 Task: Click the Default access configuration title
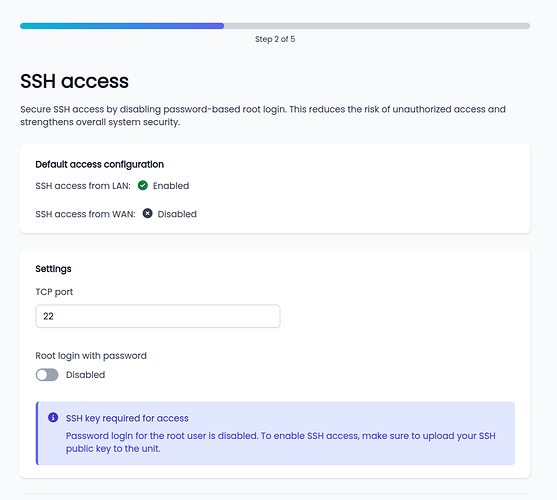point(99,164)
